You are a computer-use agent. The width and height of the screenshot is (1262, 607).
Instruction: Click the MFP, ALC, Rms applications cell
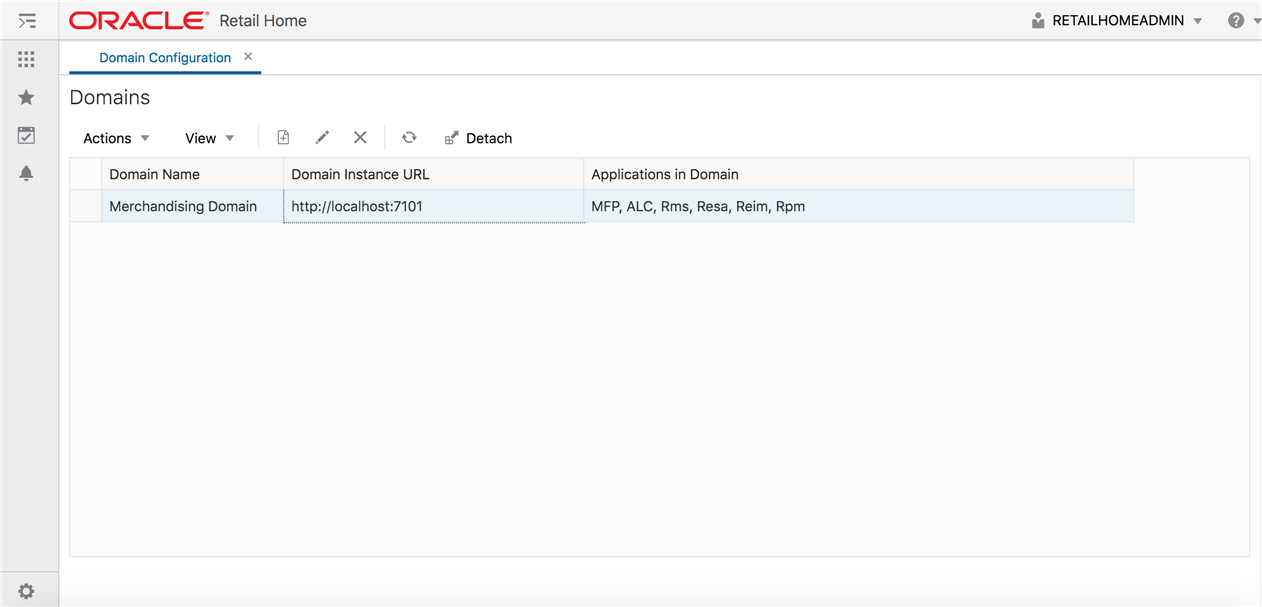(x=859, y=206)
